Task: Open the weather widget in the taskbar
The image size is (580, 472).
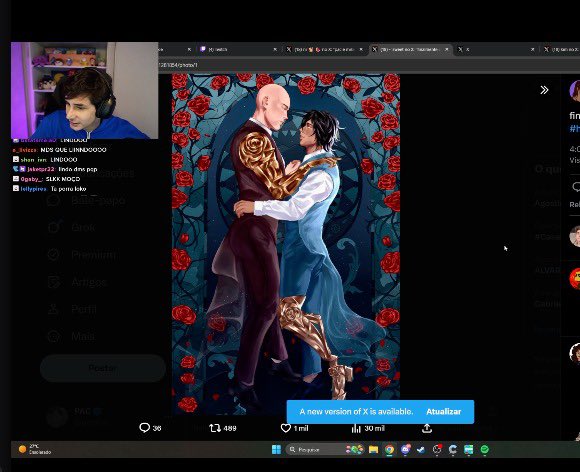Action: [x=34, y=449]
